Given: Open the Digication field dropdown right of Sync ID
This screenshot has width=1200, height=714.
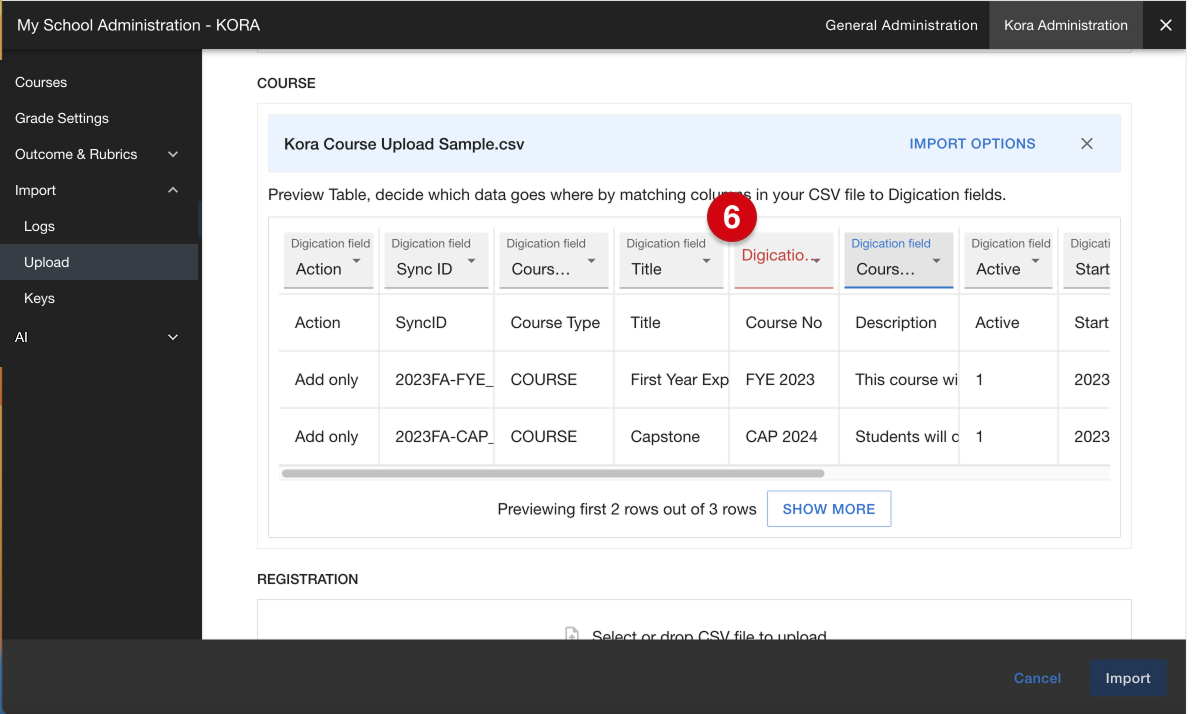Looking at the screenshot, I should [554, 260].
